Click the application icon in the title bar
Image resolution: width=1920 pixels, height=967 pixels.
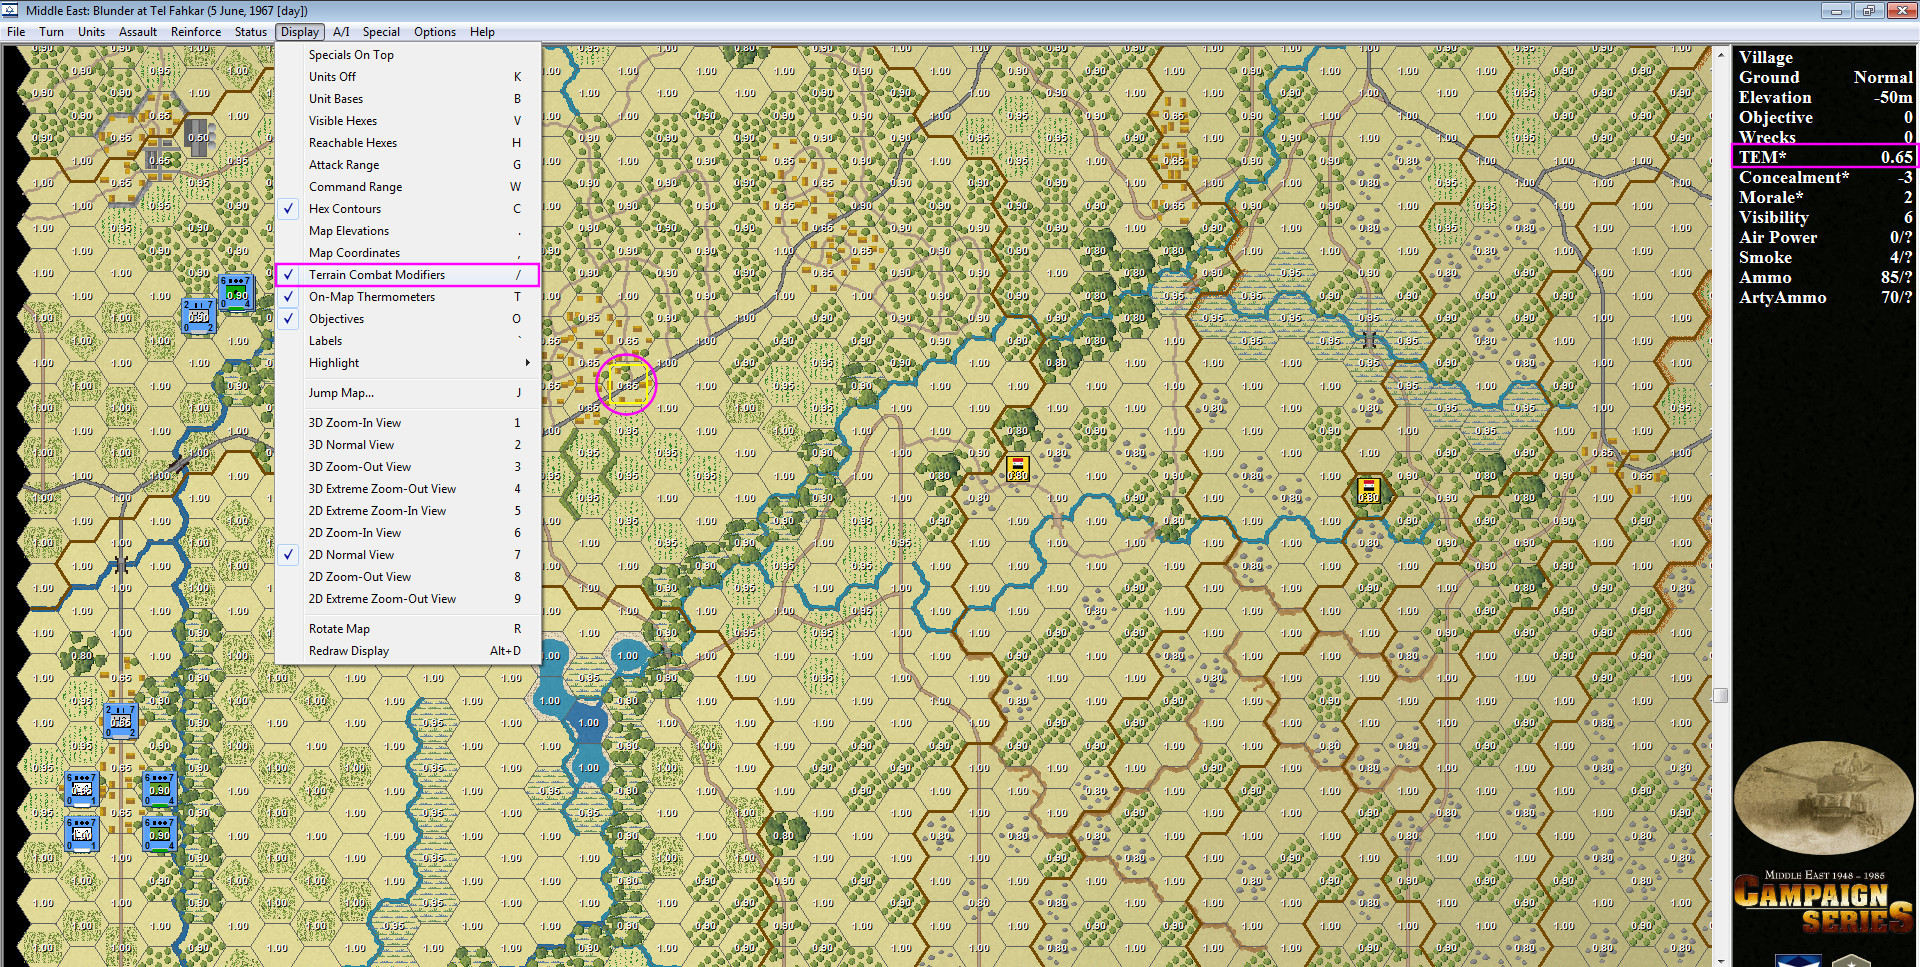pos(10,10)
